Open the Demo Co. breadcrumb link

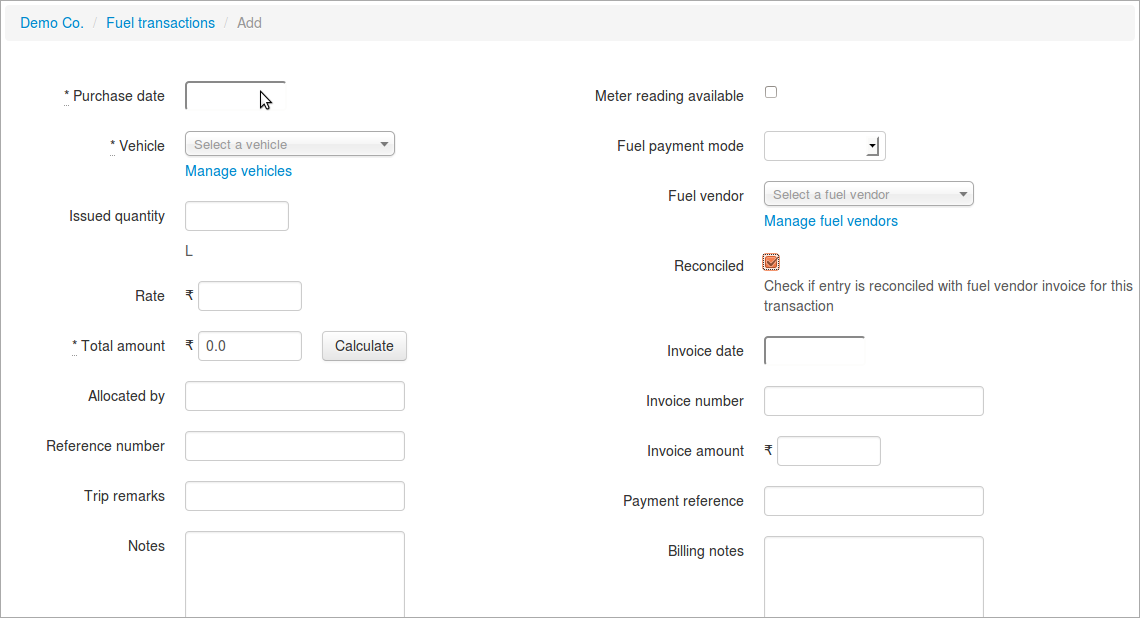coord(52,23)
